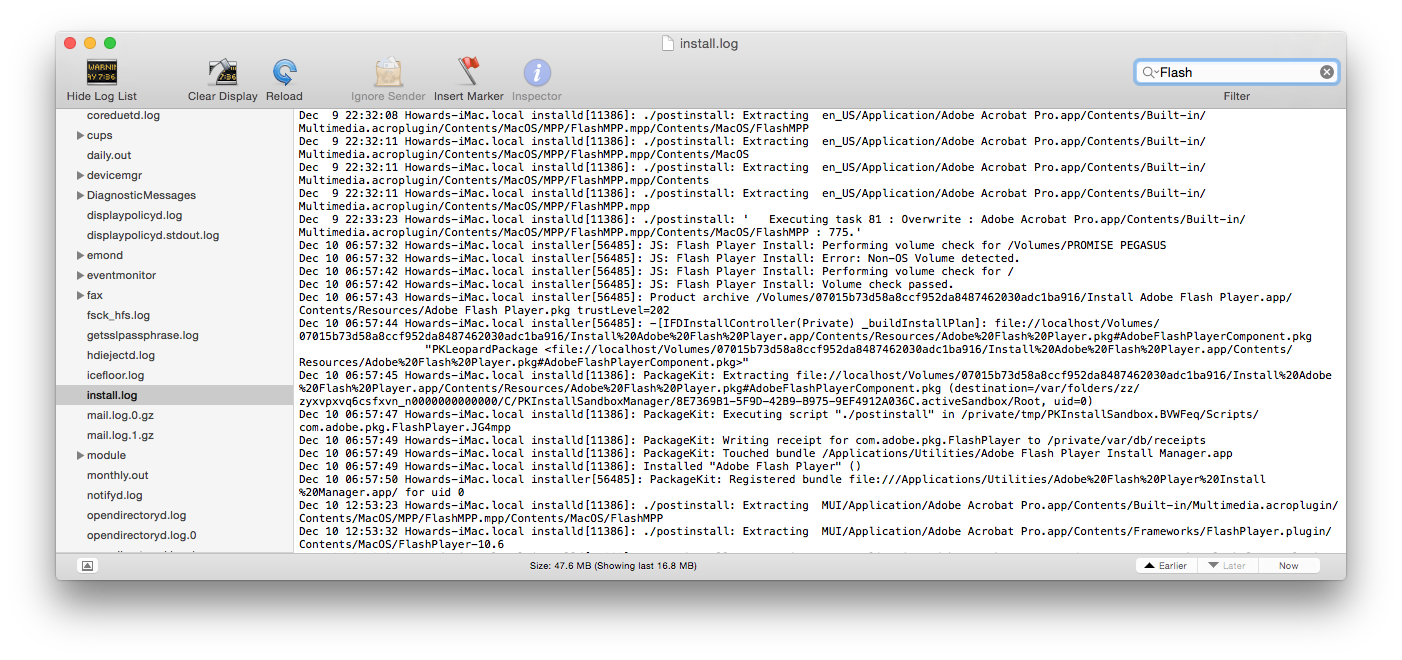The image size is (1402, 660).
Task: Expand the DiagnosticMessages folder
Action: (80, 195)
